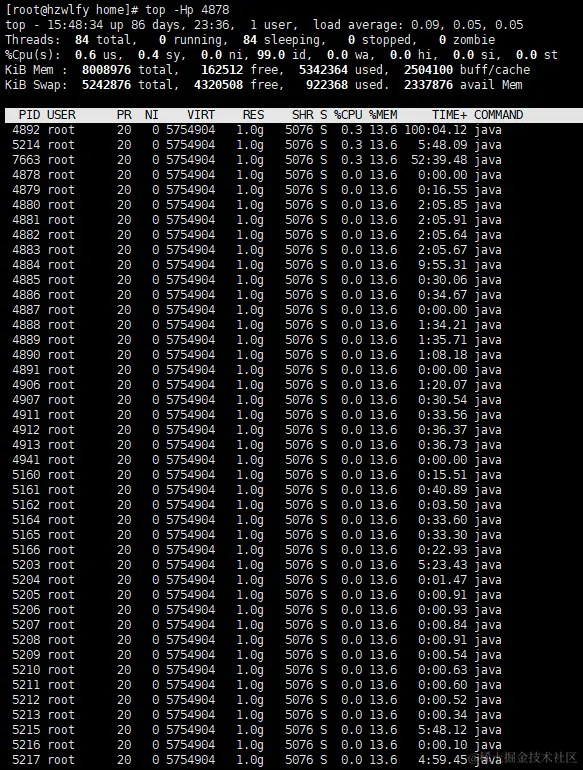This screenshot has height=770, width=583.
Task: Click the Mem used value 5342364
Action: point(323,70)
